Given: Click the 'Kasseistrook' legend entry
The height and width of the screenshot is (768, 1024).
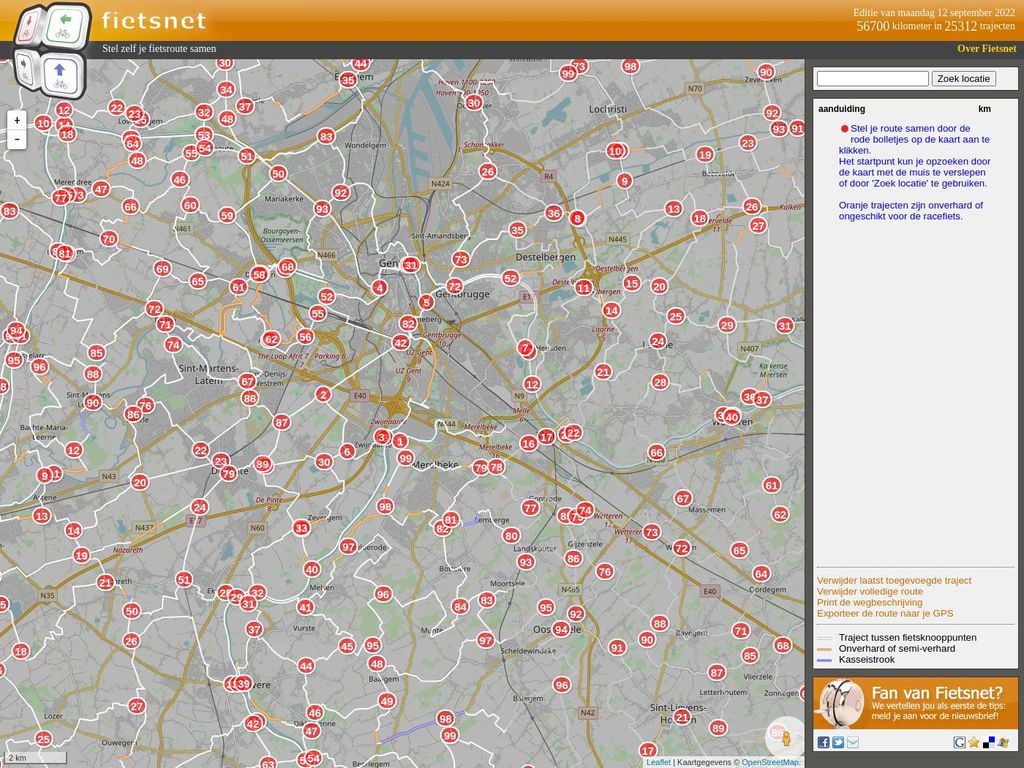Looking at the screenshot, I should pos(867,660).
